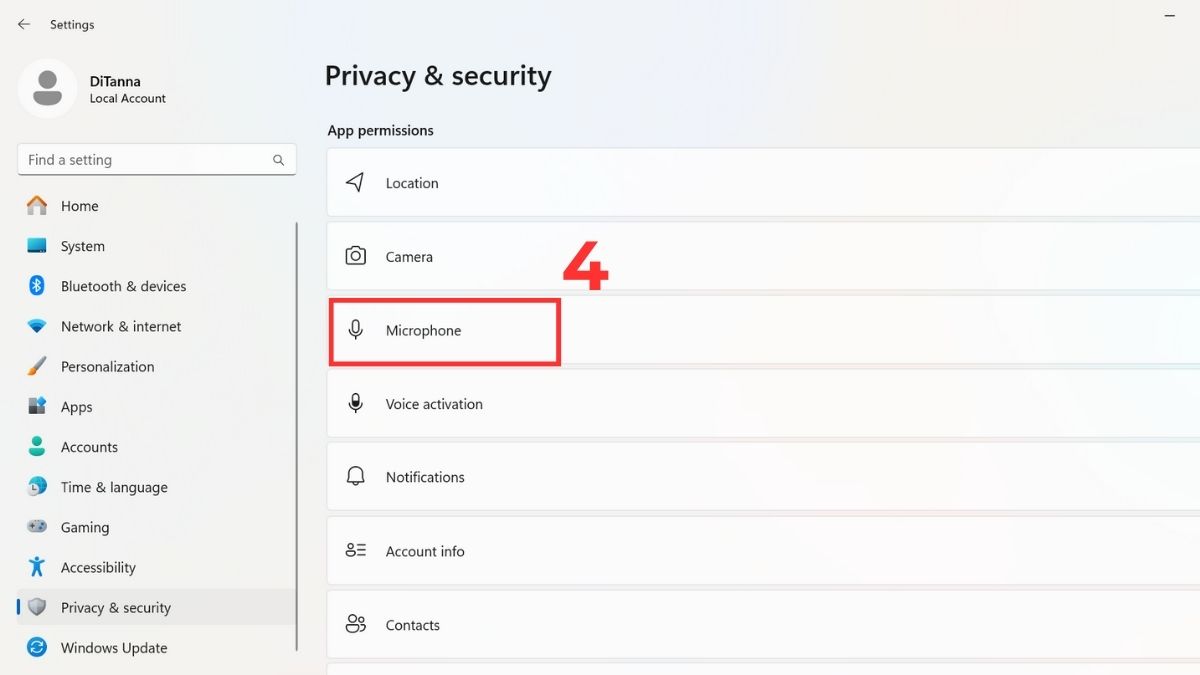Click the Account info icon
Viewport: 1200px width, 675px height.
(x=355, y=550)
